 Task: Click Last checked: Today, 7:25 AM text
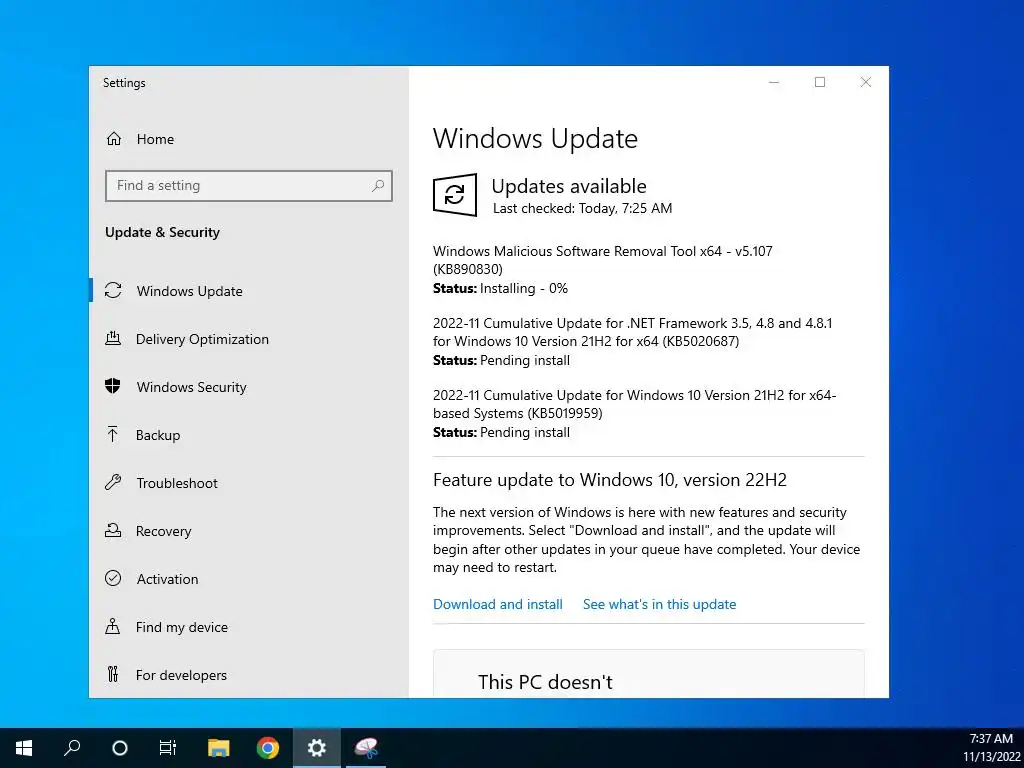[582, 208]
